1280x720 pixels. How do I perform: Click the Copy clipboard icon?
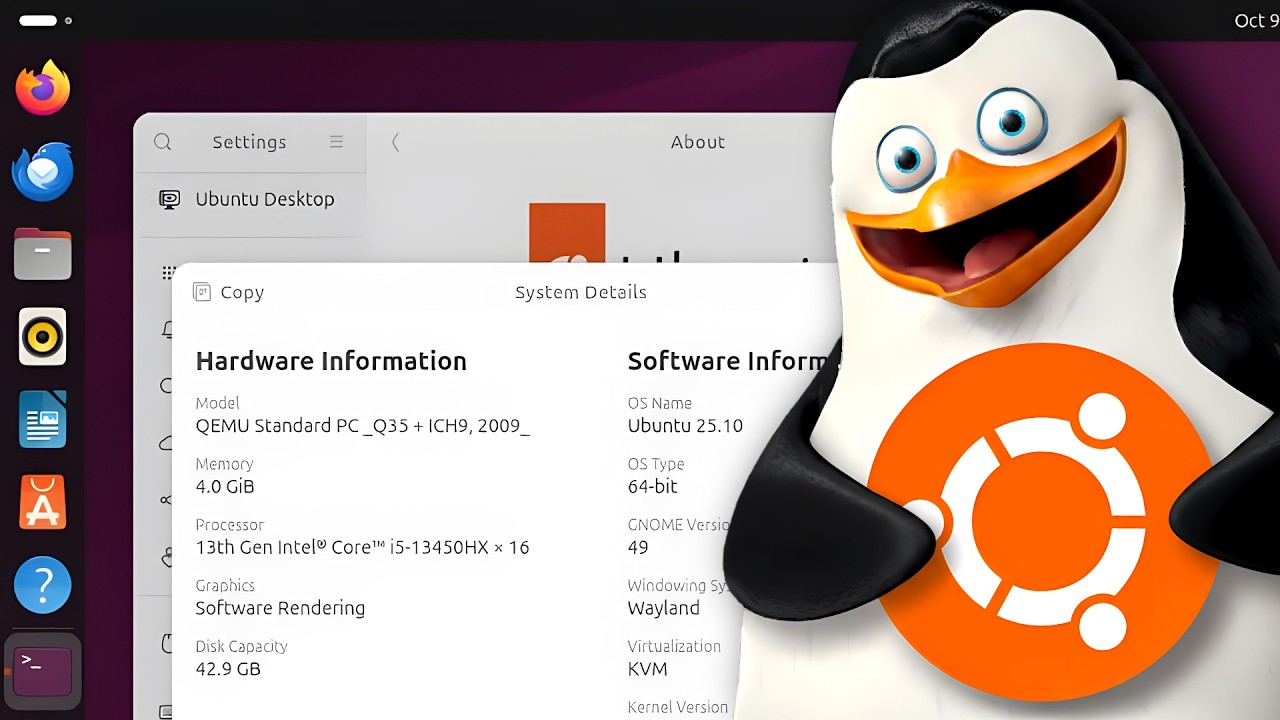click(x=202, y=292)
